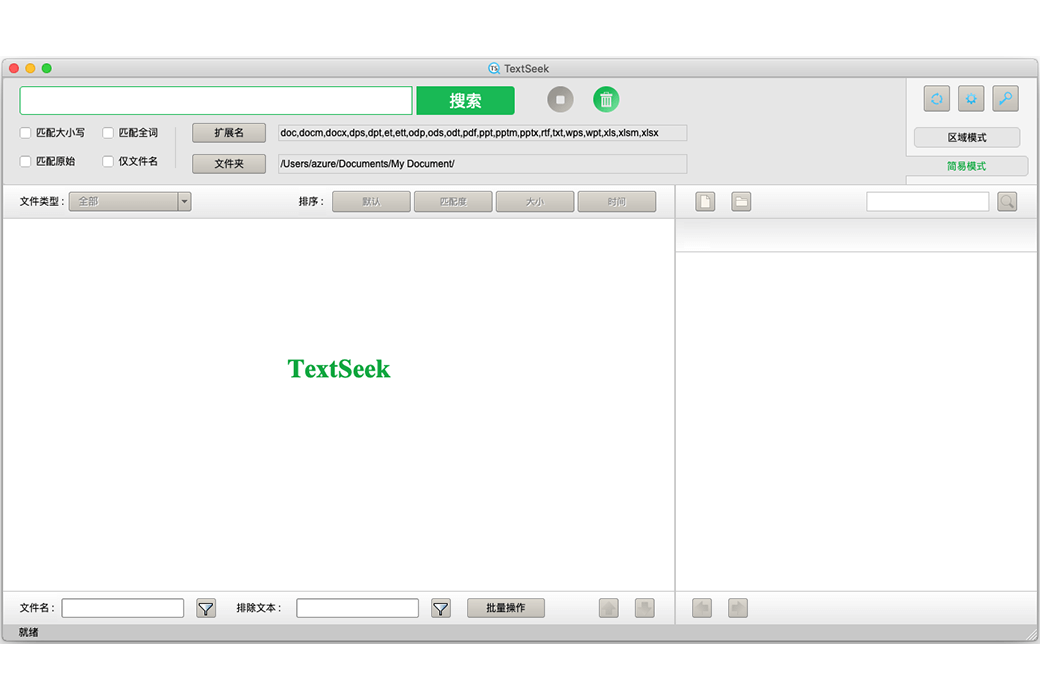Click the blue magnifier icon at top right
1040x700 pixels.
tap(1006, 99)
